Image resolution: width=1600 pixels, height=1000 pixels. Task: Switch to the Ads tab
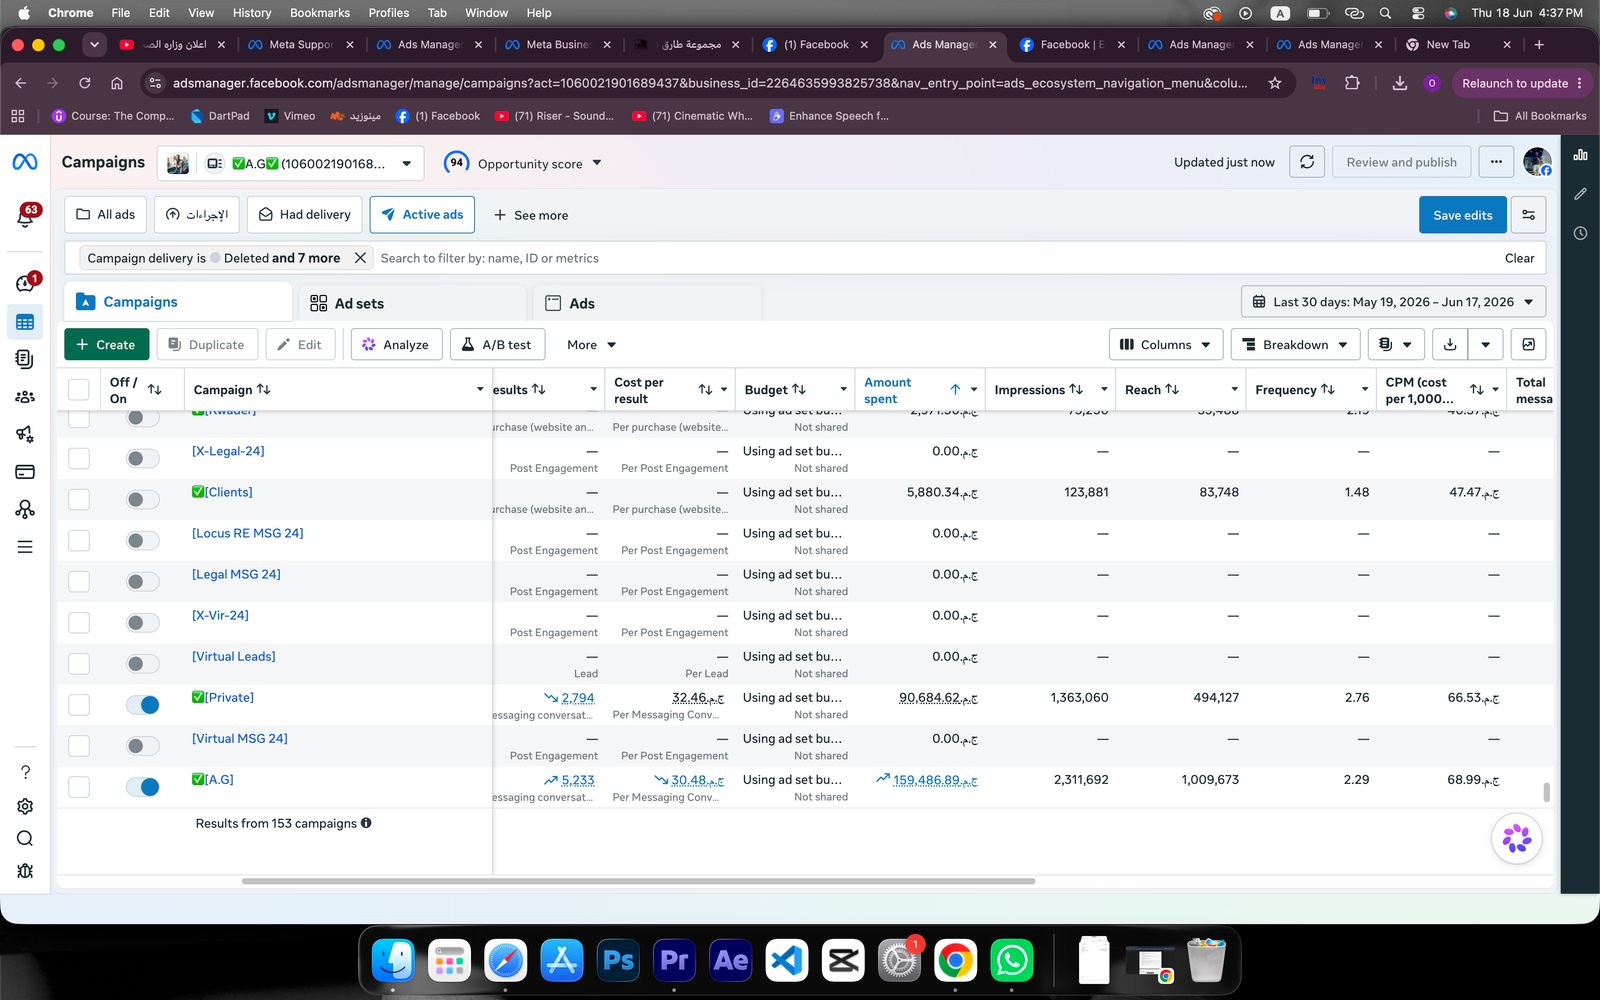(x=649, y=303)
